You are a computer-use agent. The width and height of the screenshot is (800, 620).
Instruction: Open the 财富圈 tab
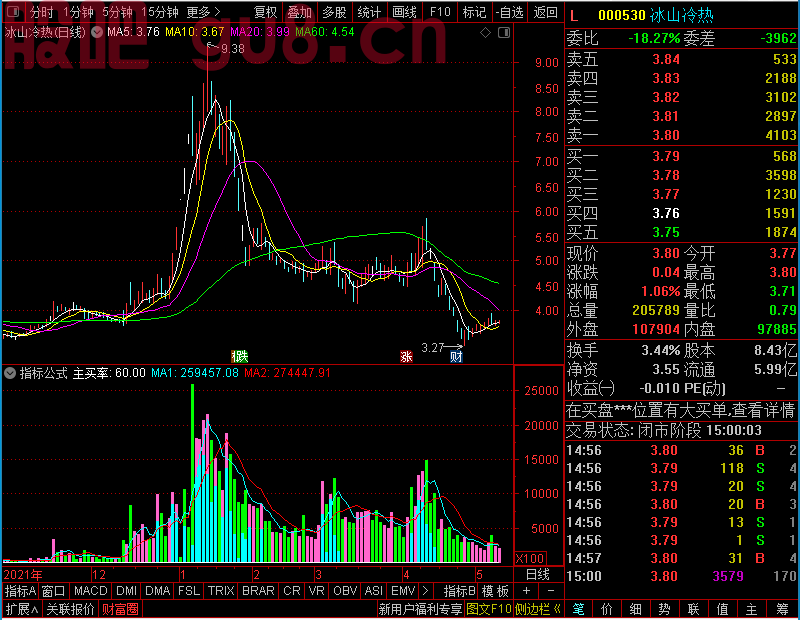click(120, 609)
